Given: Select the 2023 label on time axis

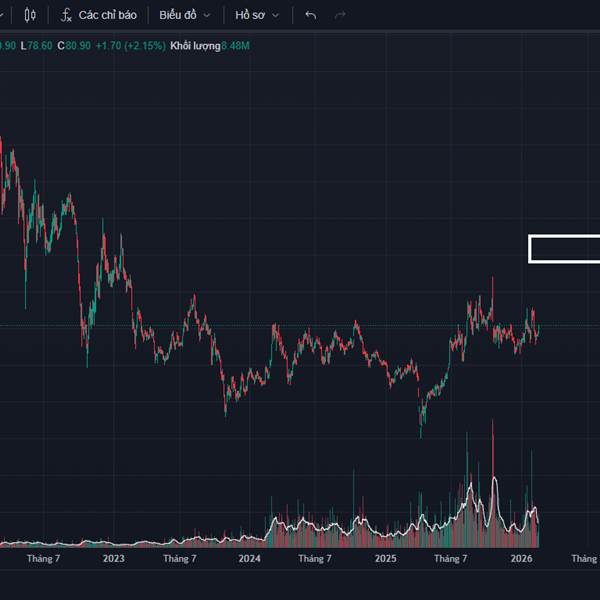Looking at the screenshot, I should pos(114,559).
